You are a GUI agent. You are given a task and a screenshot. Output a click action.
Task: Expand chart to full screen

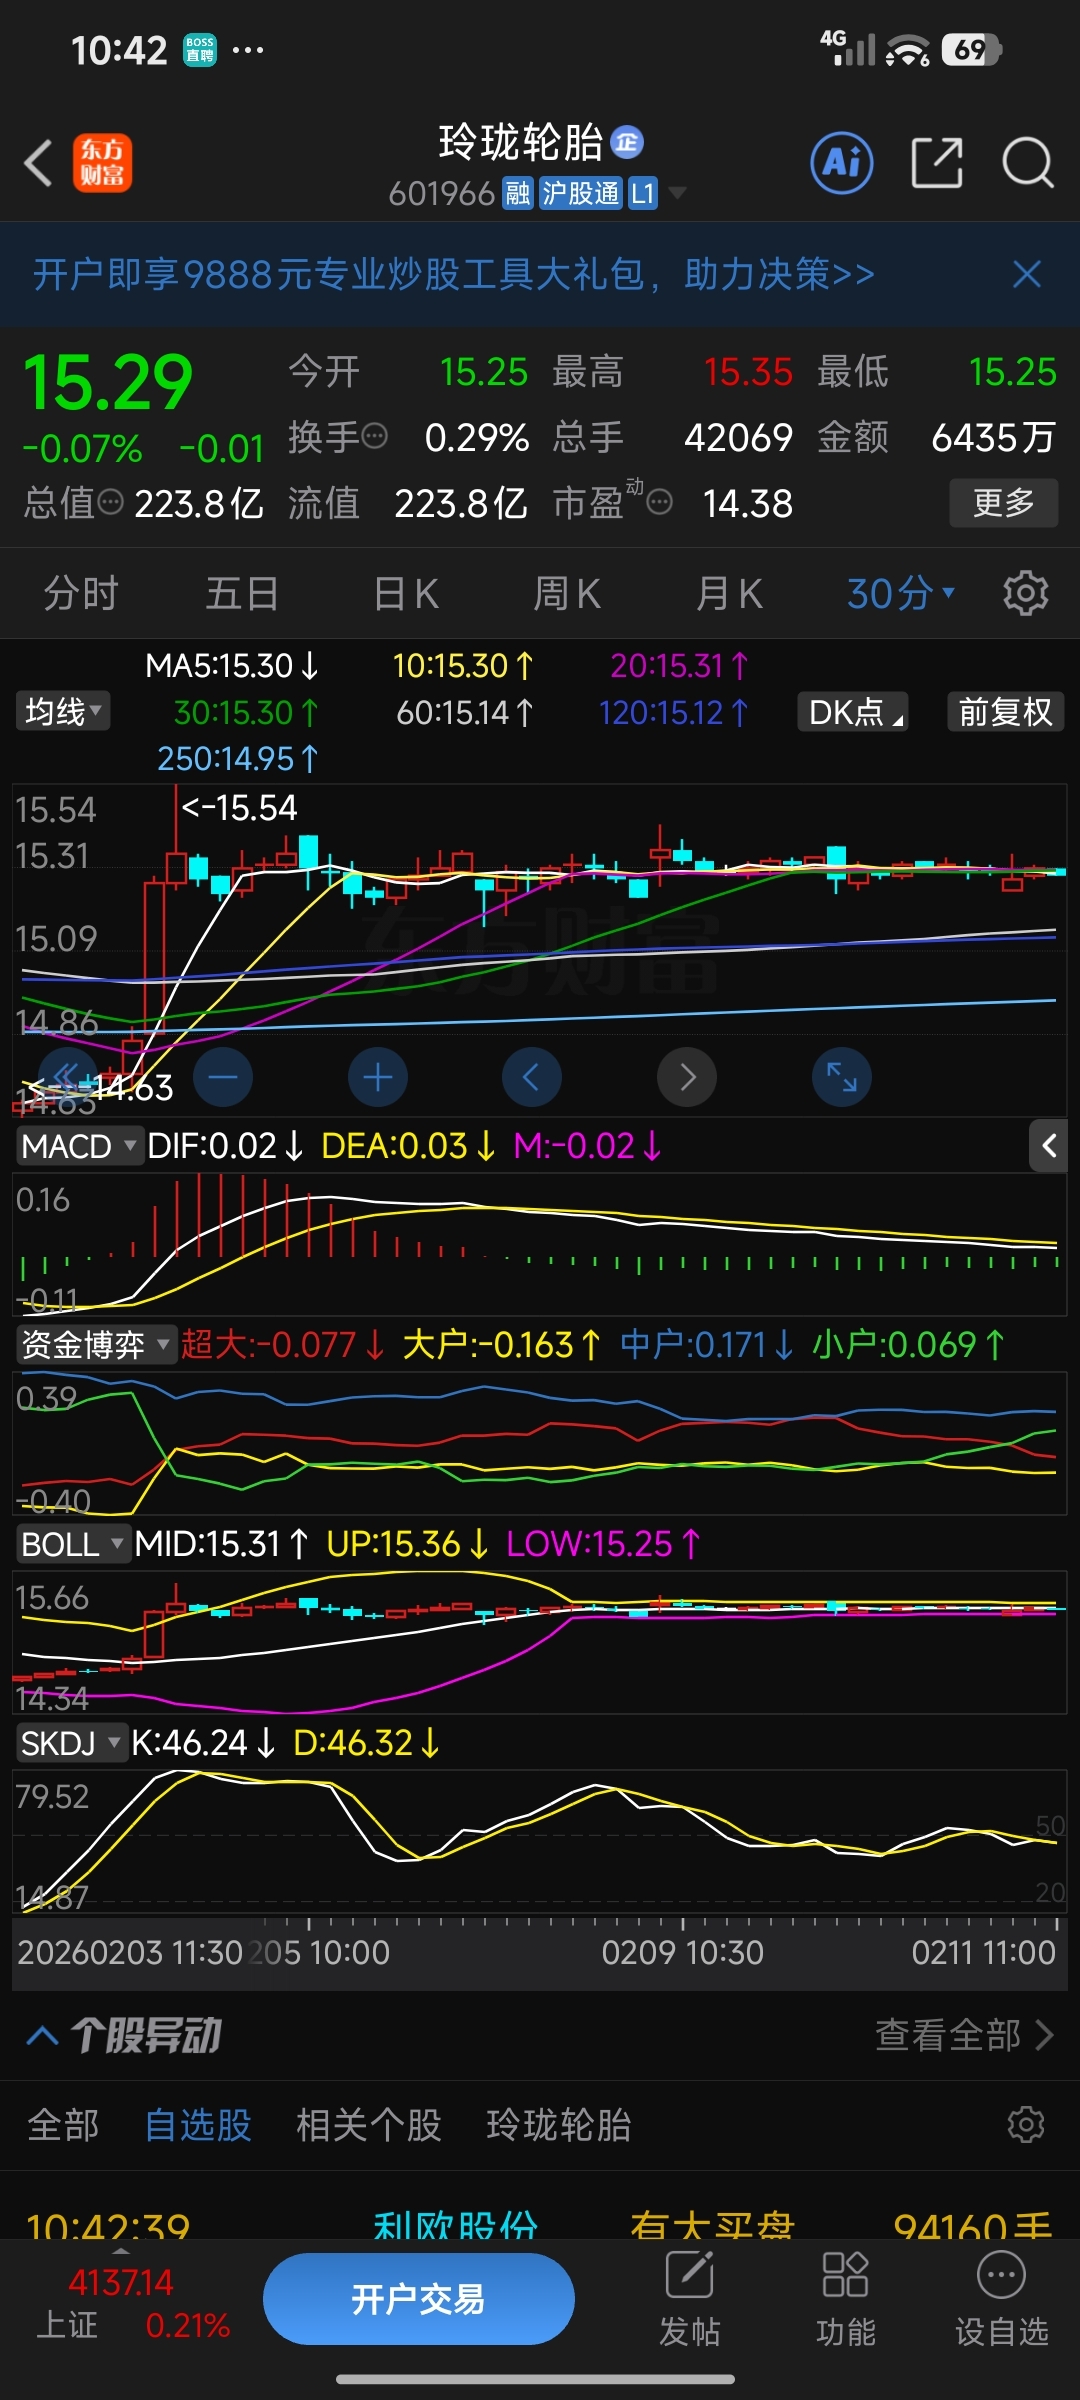click(x=842, y=1077)
